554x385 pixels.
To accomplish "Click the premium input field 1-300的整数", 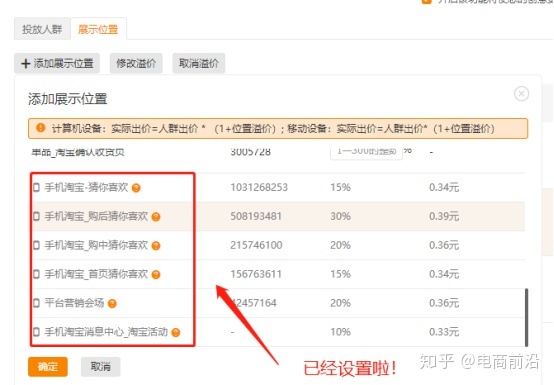I will tap(366, 153).
